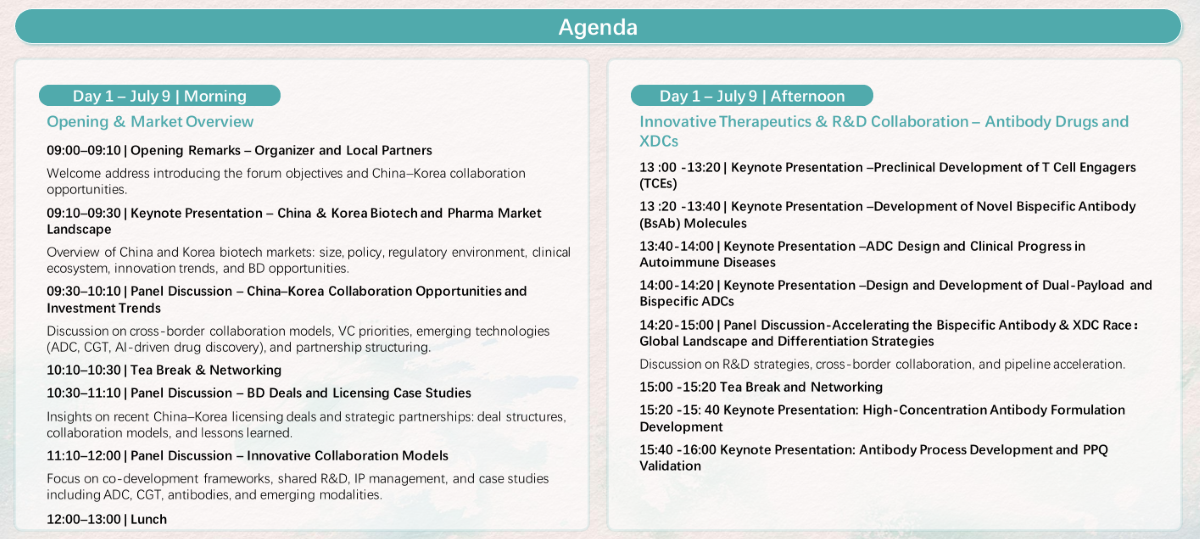Select the Day 1 July 9 Morning label

160,96
